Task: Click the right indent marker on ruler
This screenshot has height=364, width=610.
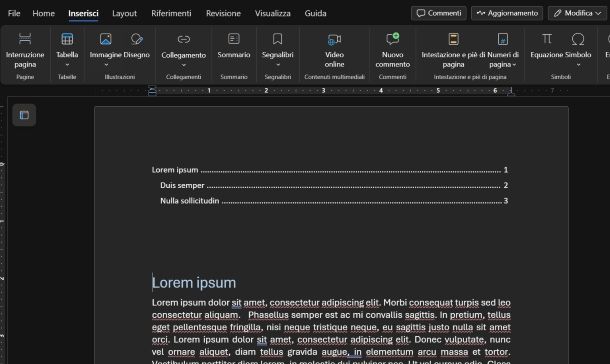Action: tap(511, 91)
